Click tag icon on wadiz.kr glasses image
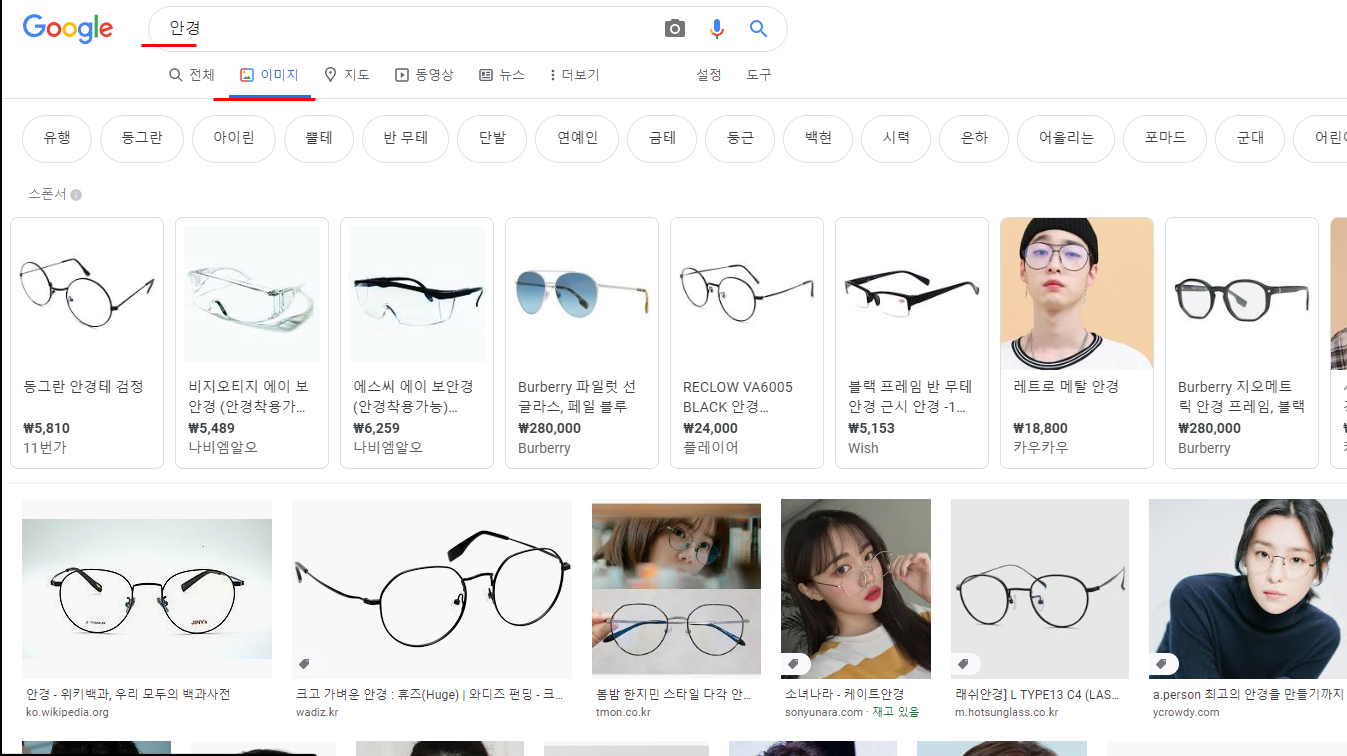Image resolution: width=1347 pixels, height=756 pixels. tap(304, 664)
